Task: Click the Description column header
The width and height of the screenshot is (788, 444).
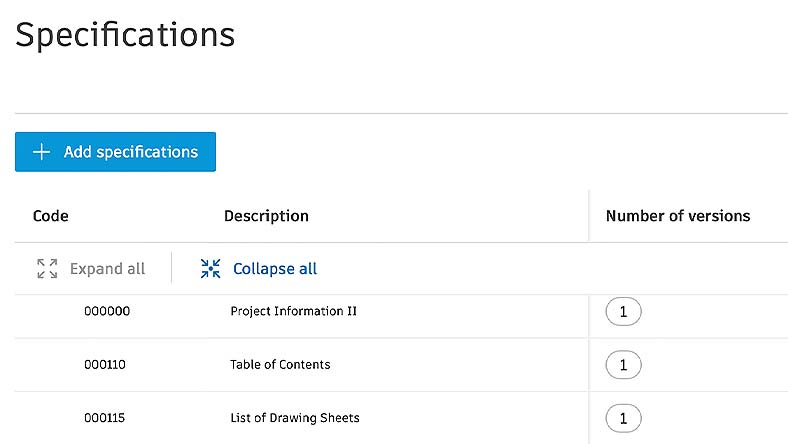Action: (266, 216)
